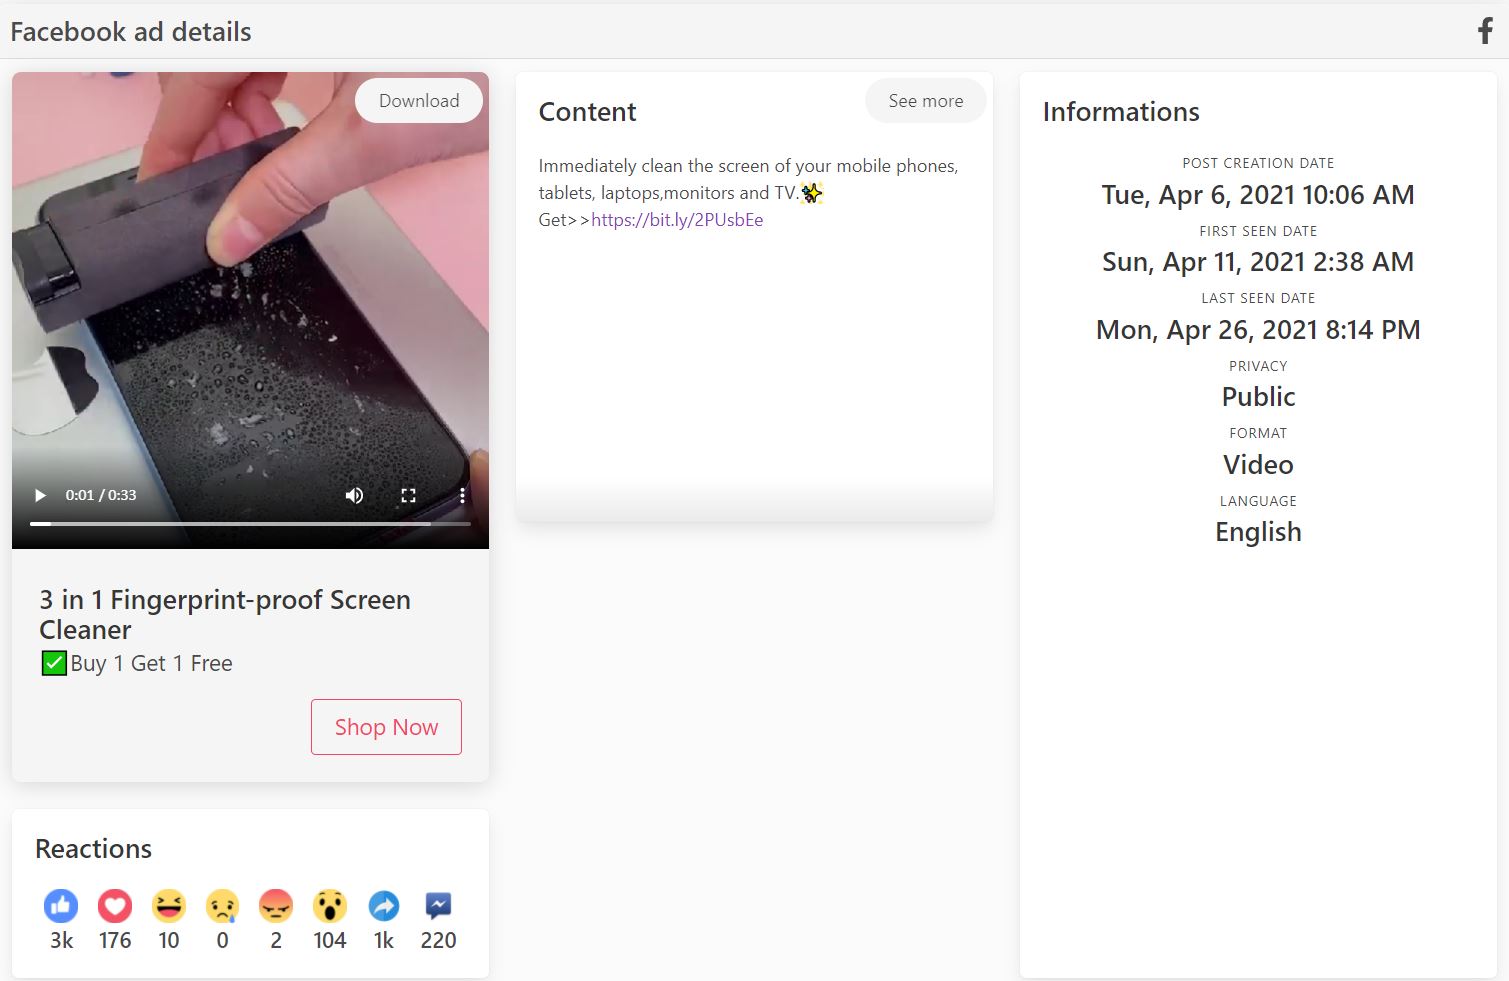Click the video progress bar
1509x981 pixels.
tap(250, 522)
